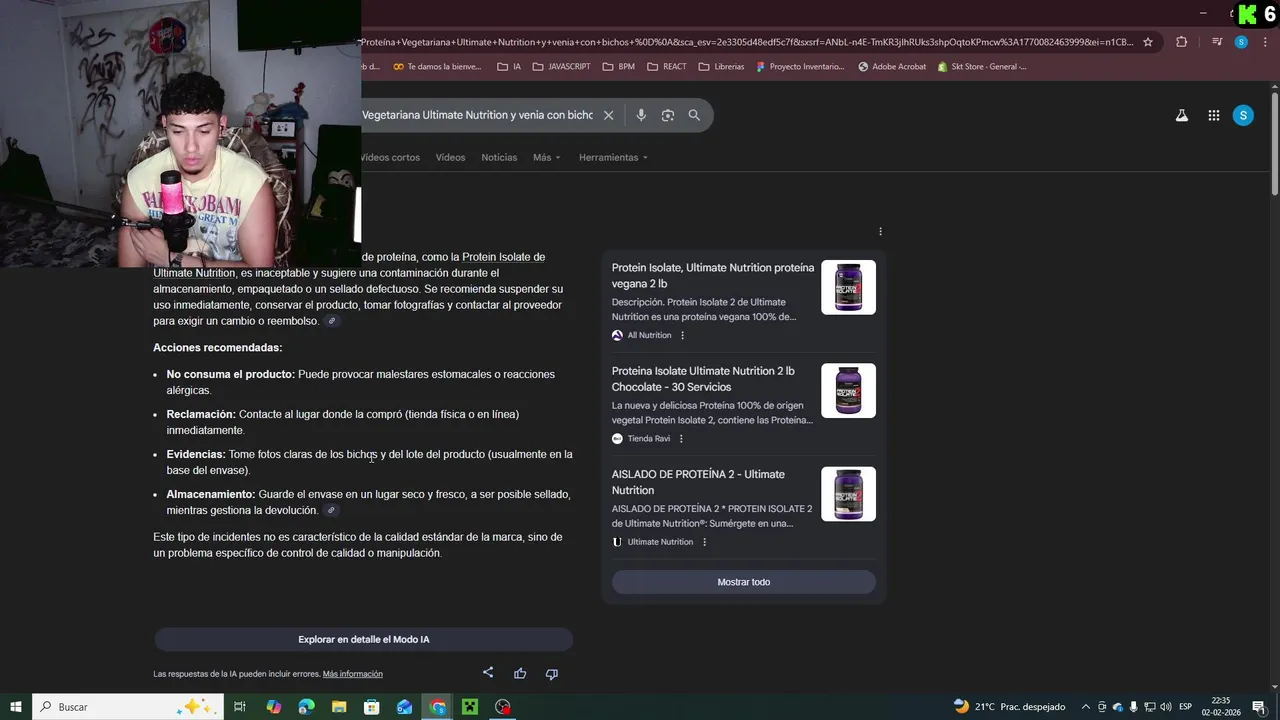Screen dimensions: 1280x720
Task: Click 'Explorar en detalle el Modo IA' button
Action: (x=363, y=640)
